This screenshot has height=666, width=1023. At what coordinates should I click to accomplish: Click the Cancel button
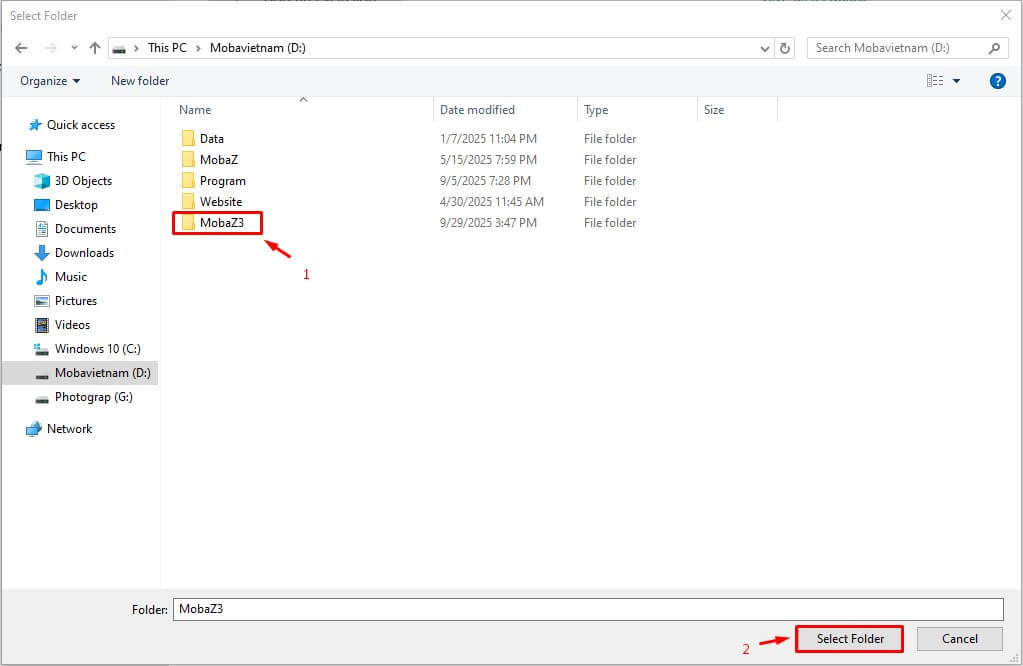click(x=959, y=639)
